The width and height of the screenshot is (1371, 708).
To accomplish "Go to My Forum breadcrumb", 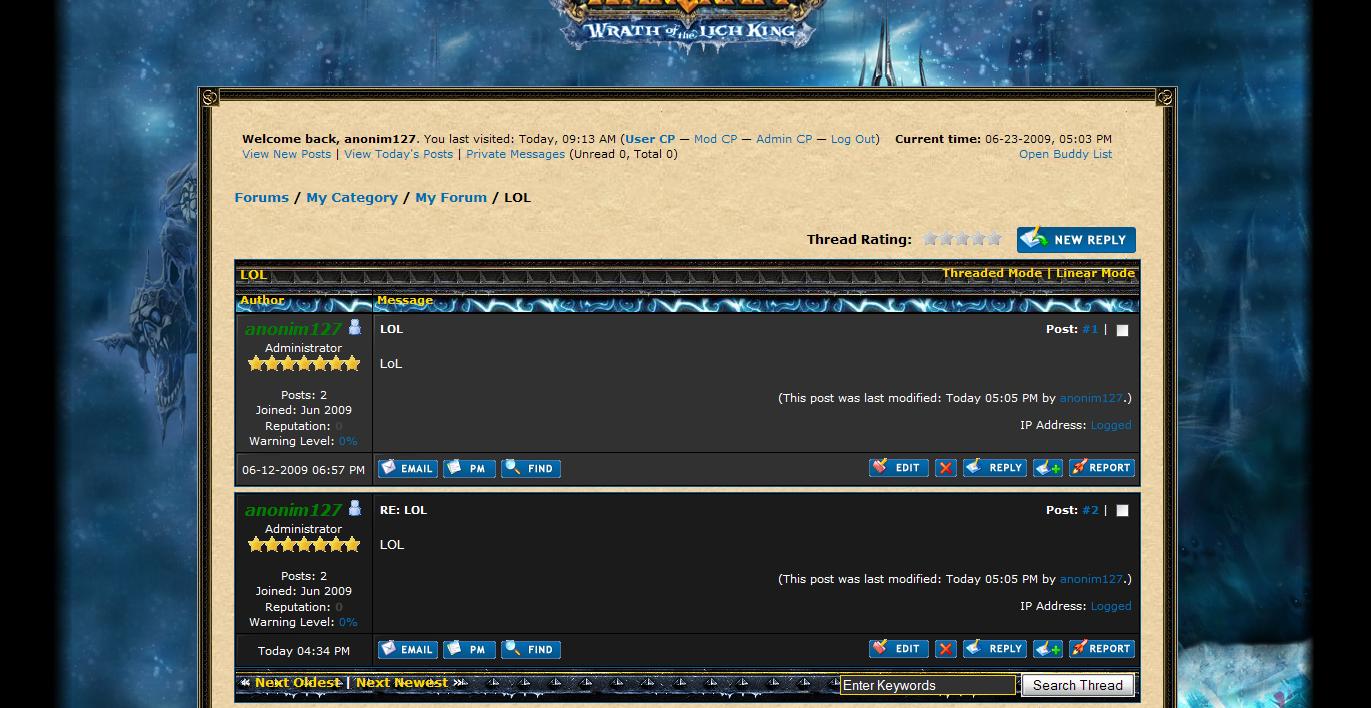I will [x=451, y=197].
